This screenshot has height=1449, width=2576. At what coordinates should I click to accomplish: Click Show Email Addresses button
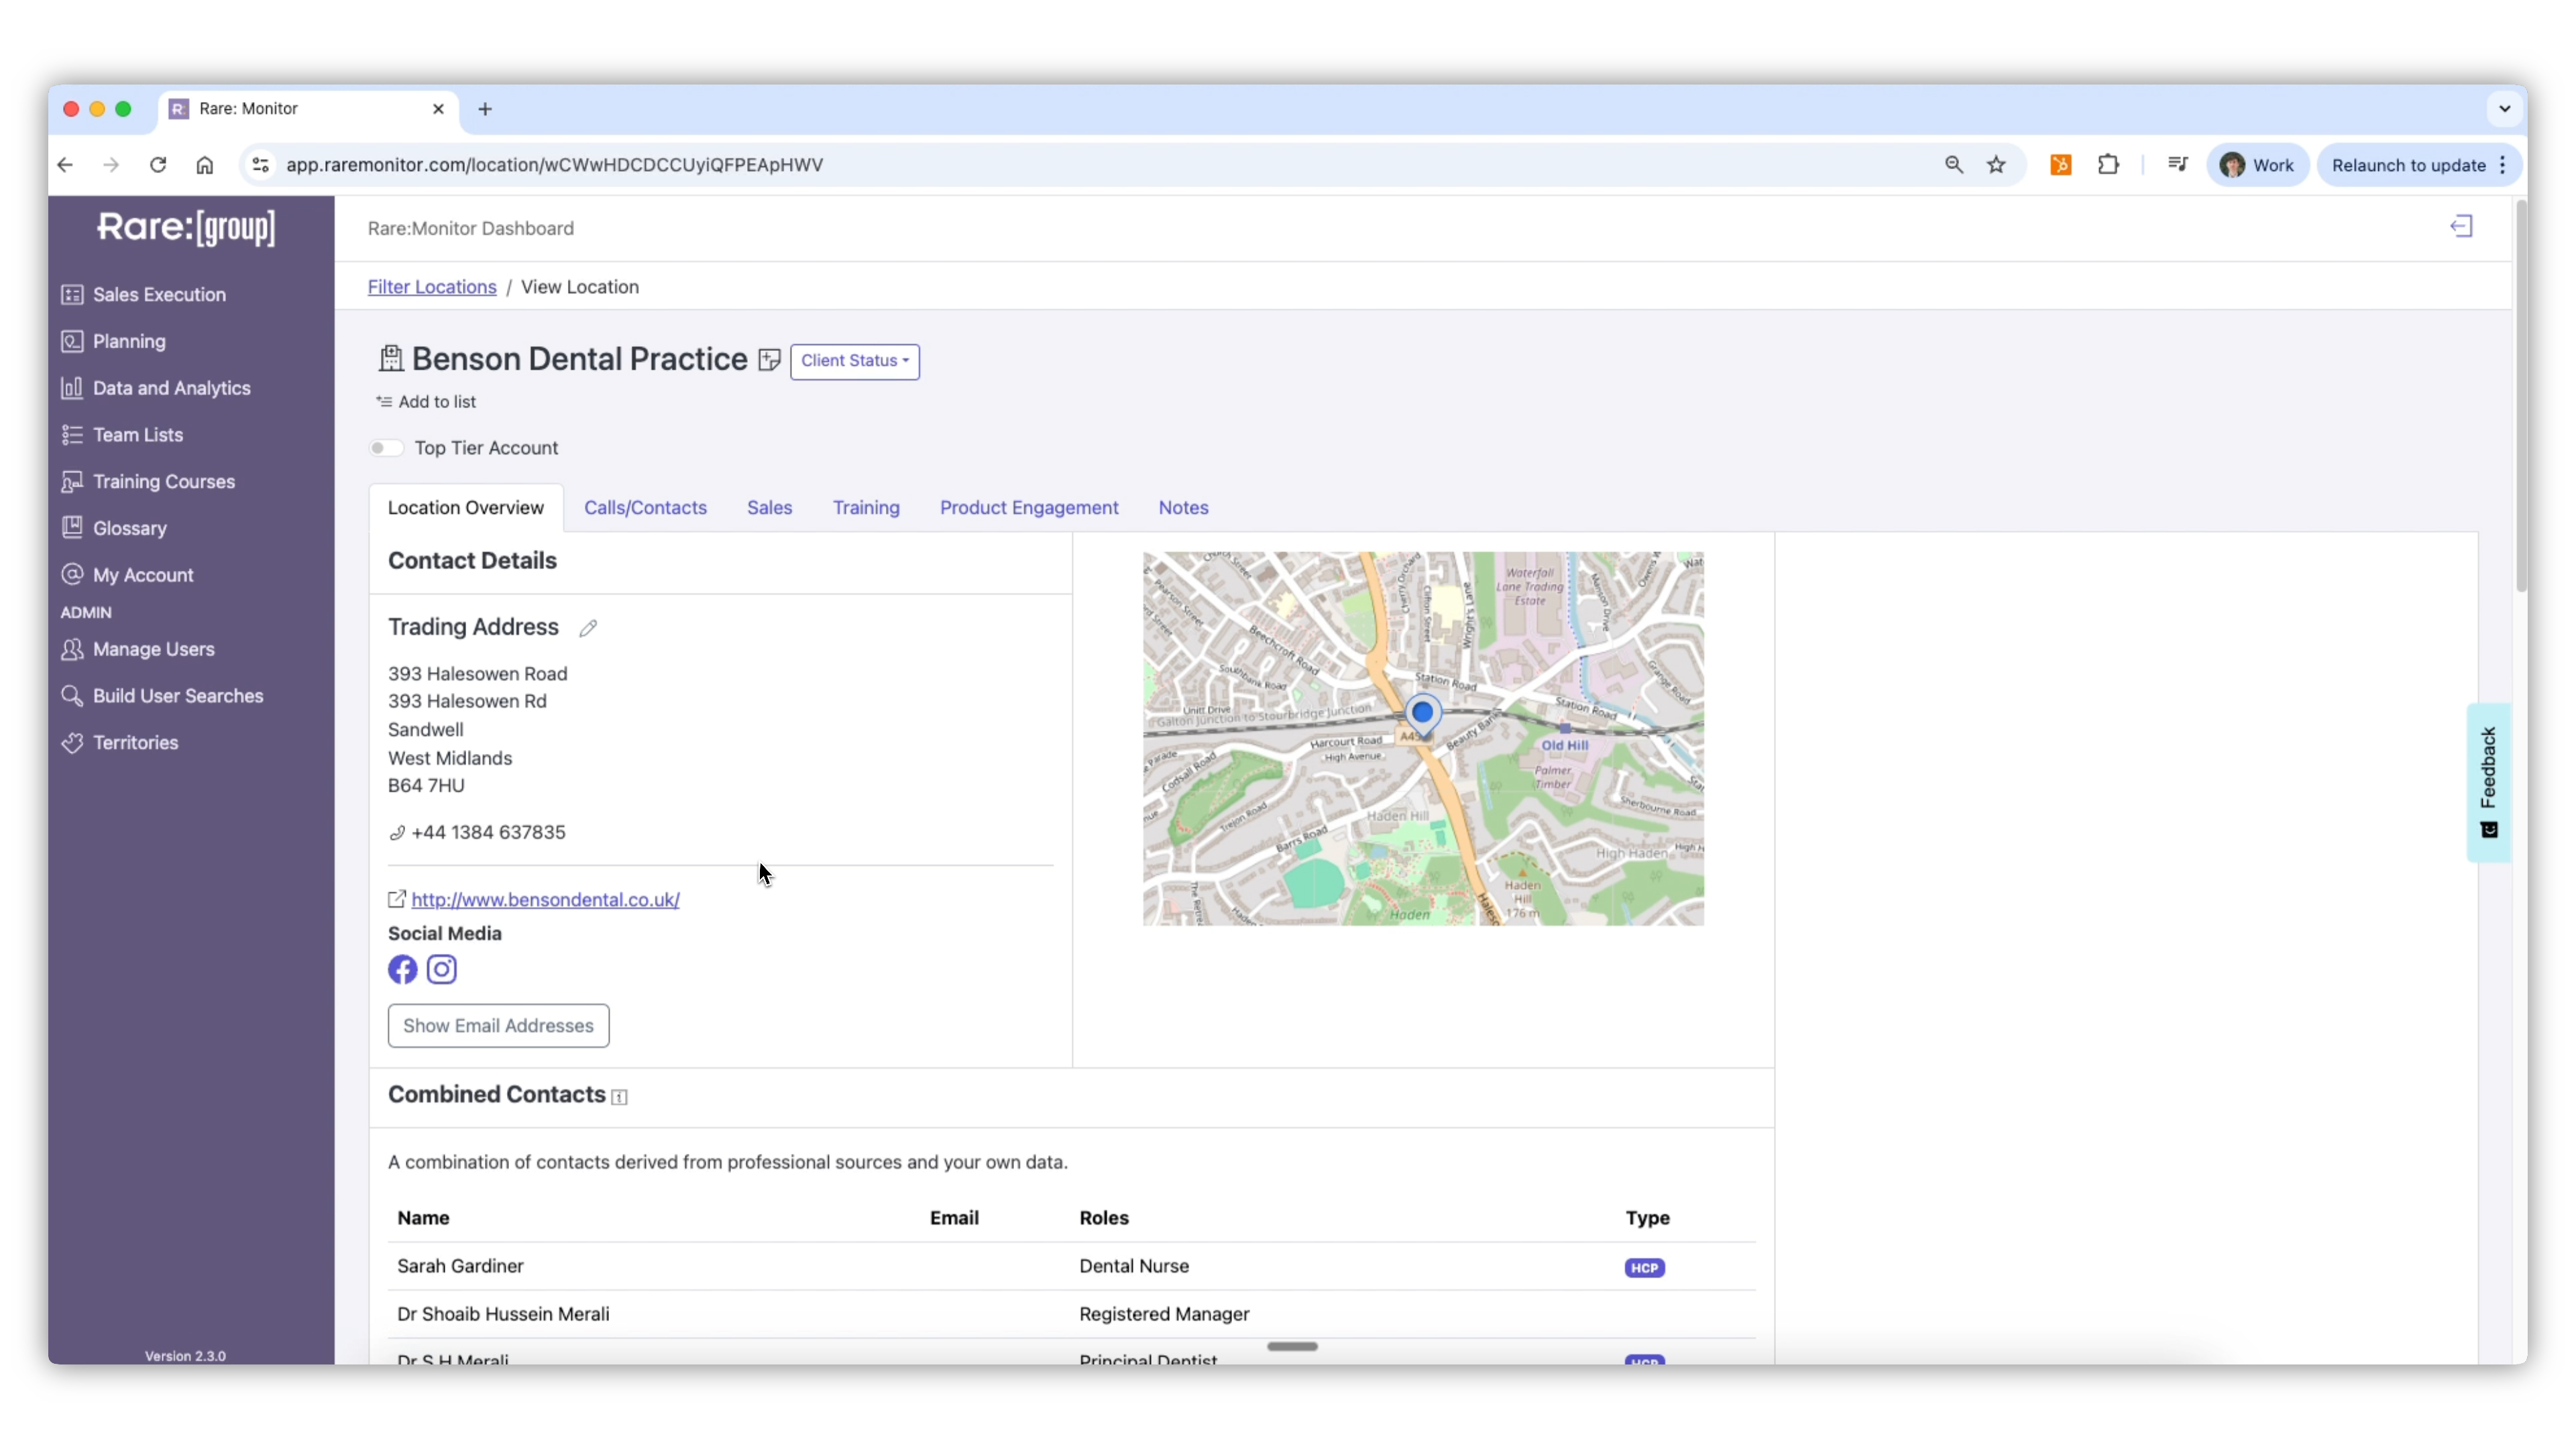tap(498, 1026)
